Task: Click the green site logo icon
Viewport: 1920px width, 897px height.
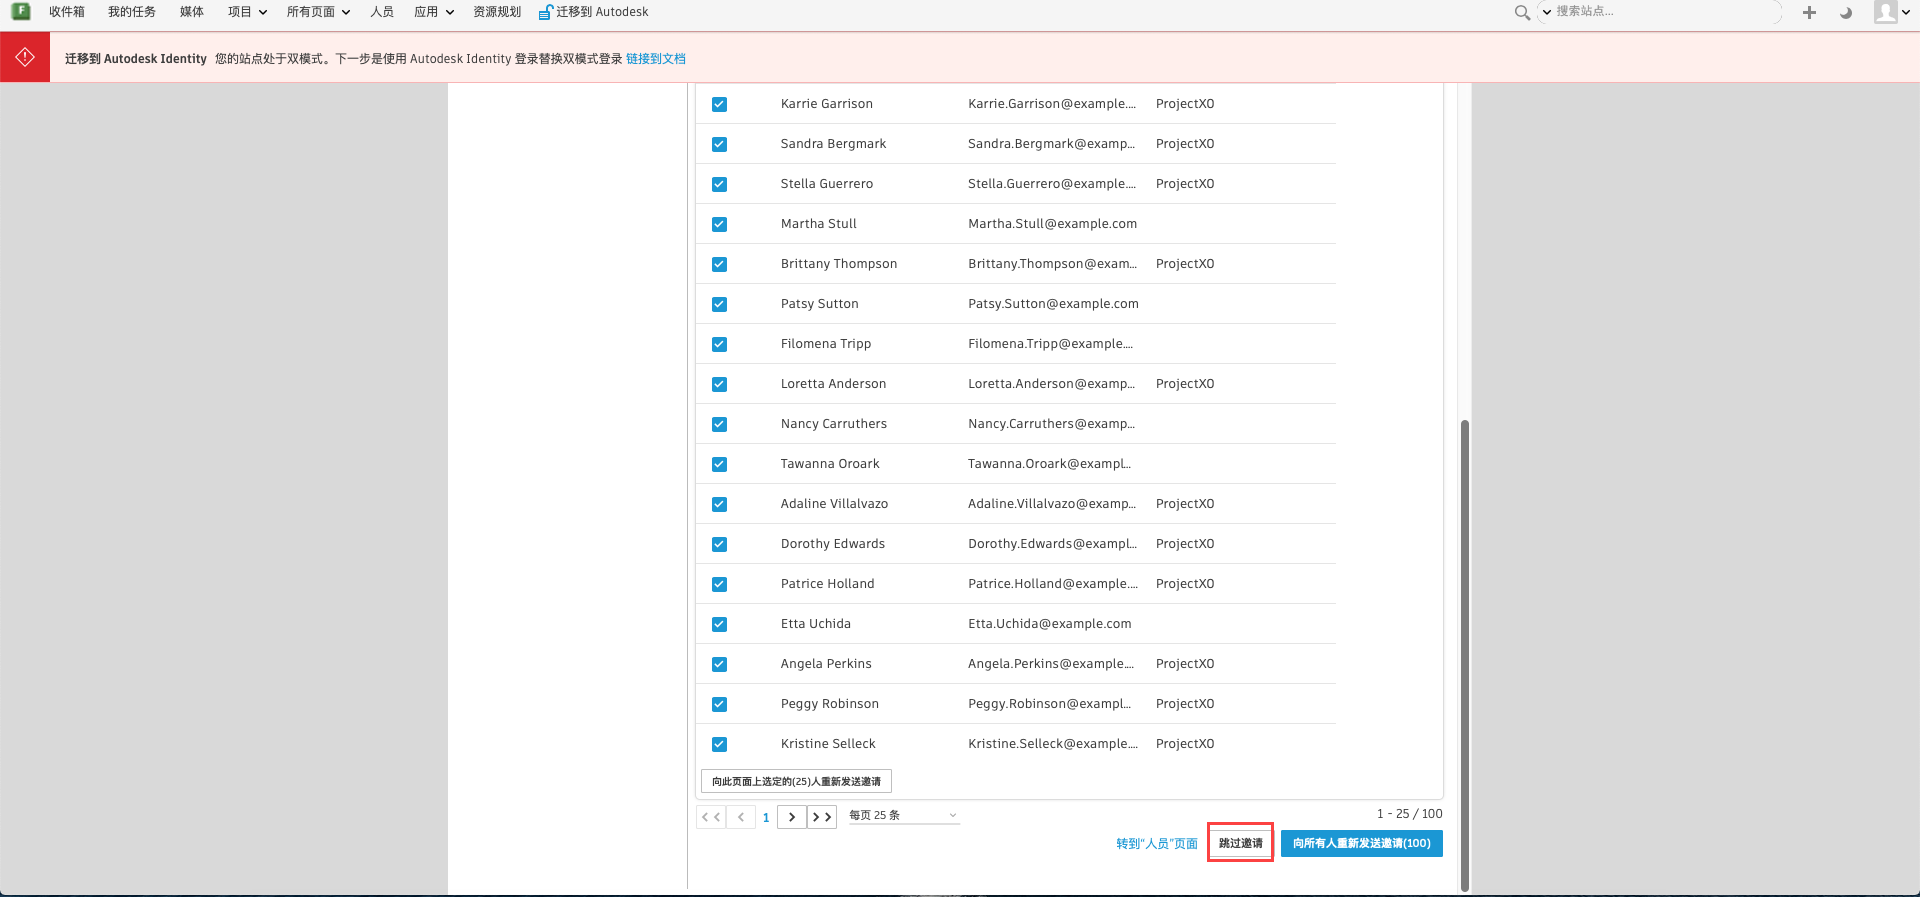Action: point(20,11)
